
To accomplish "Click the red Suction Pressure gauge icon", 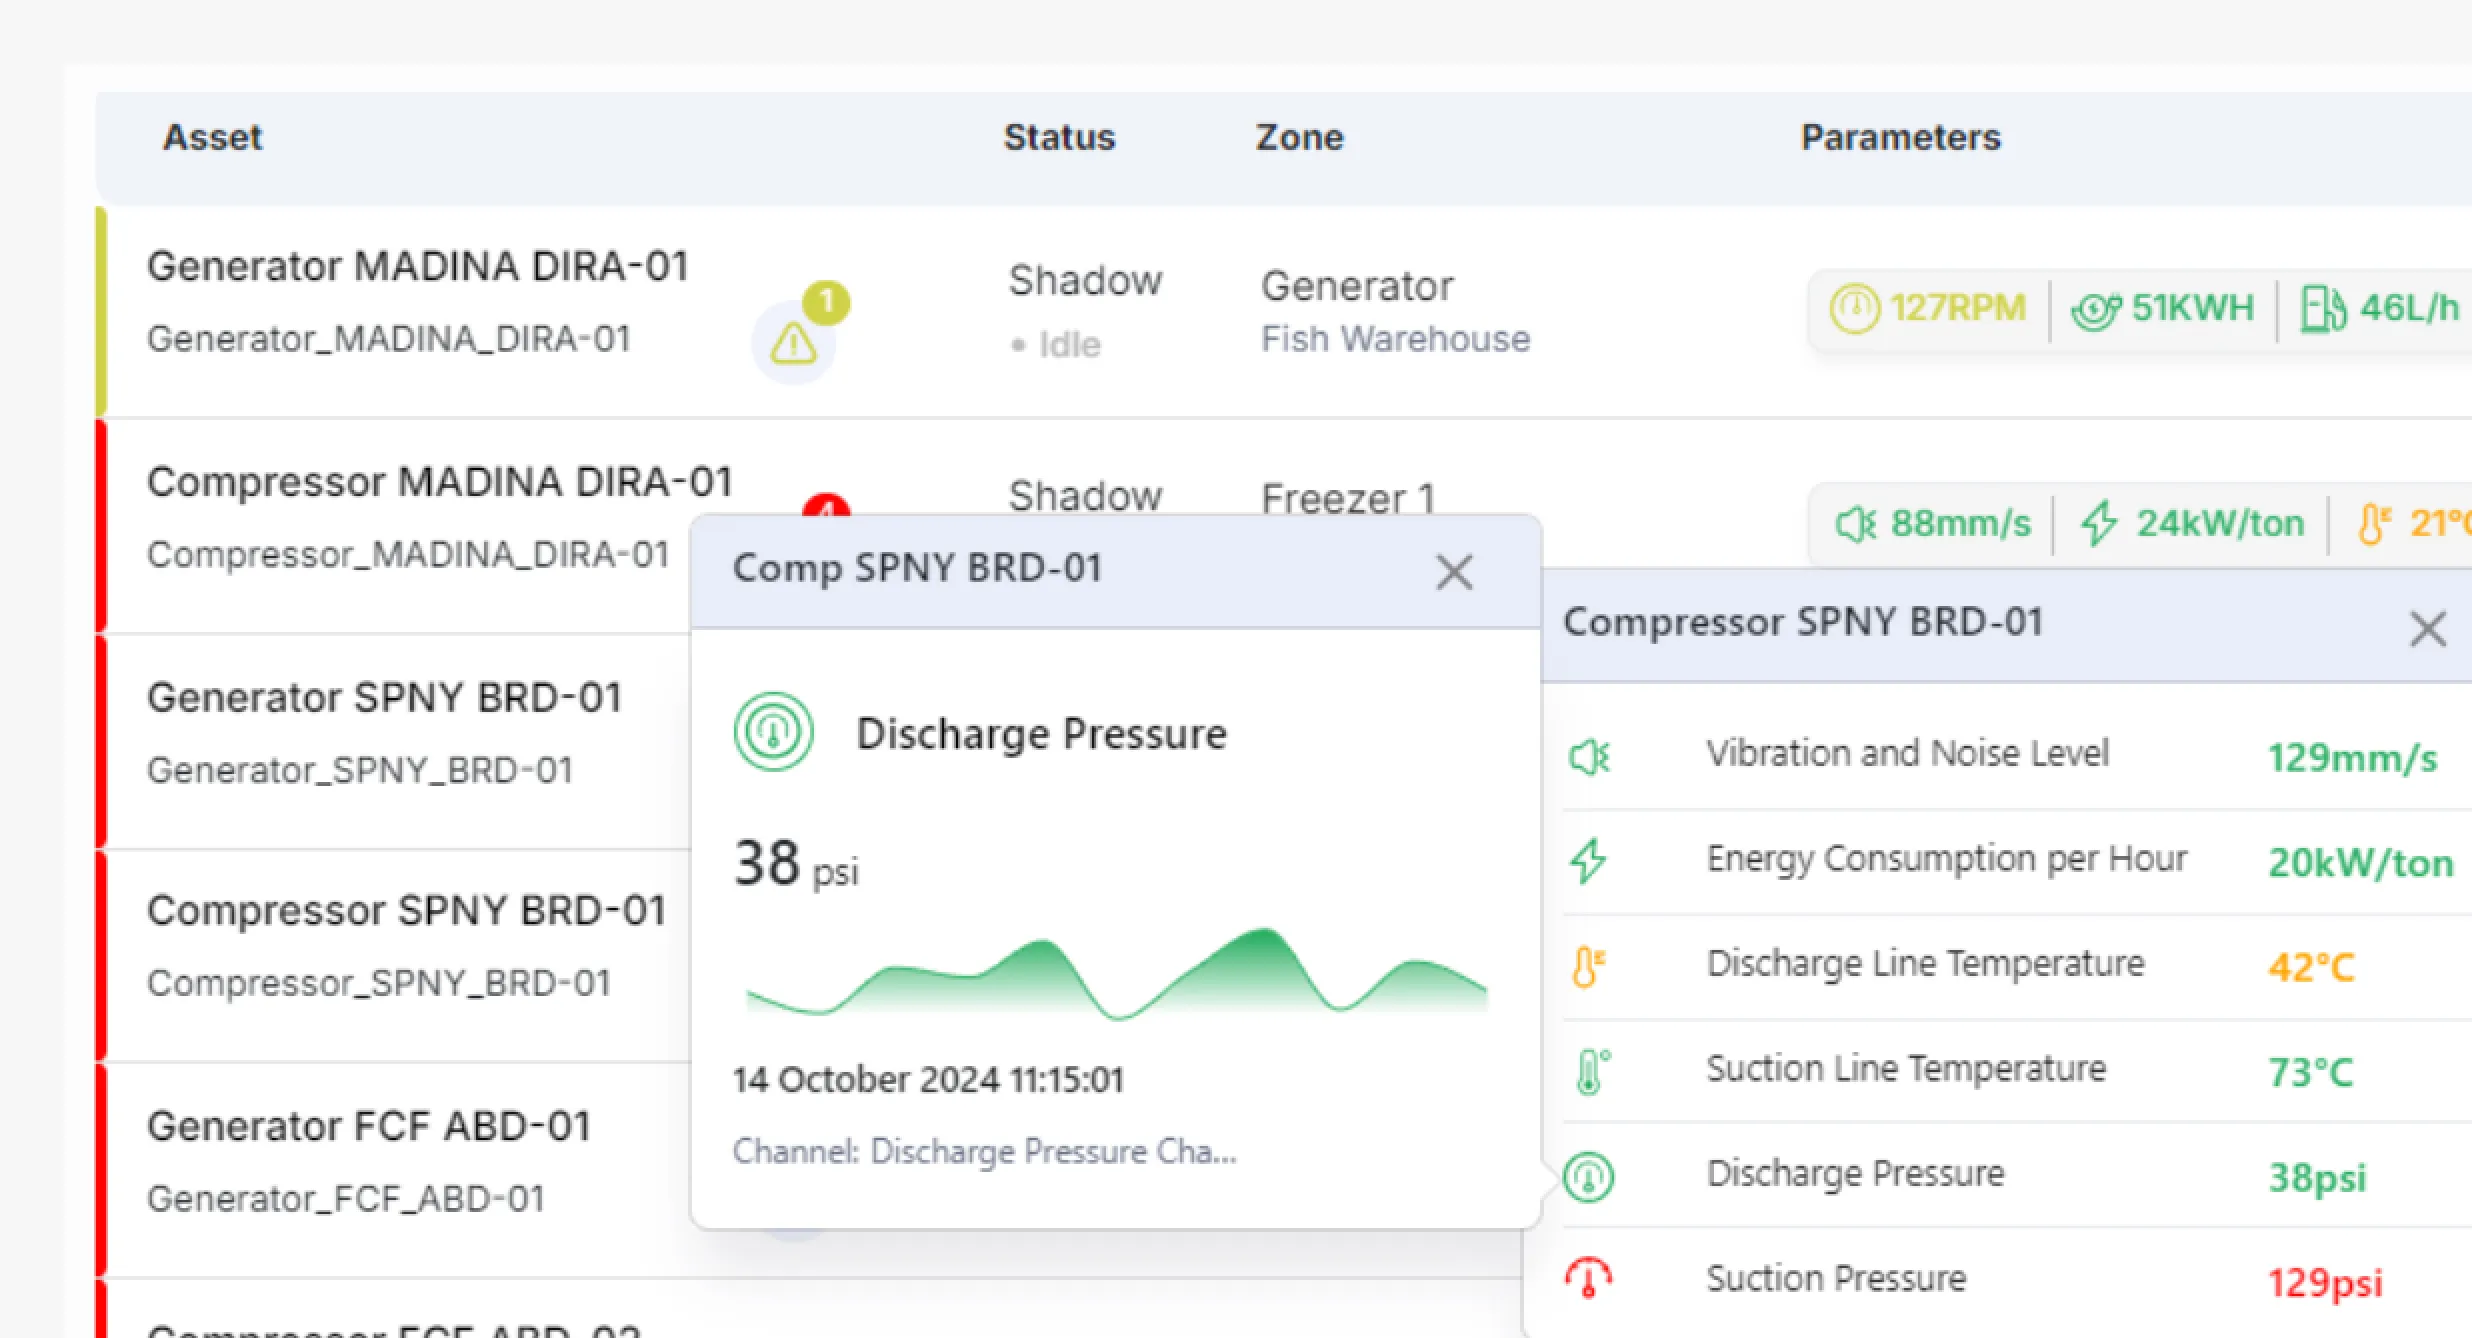I will (x=1587, y=1278).
